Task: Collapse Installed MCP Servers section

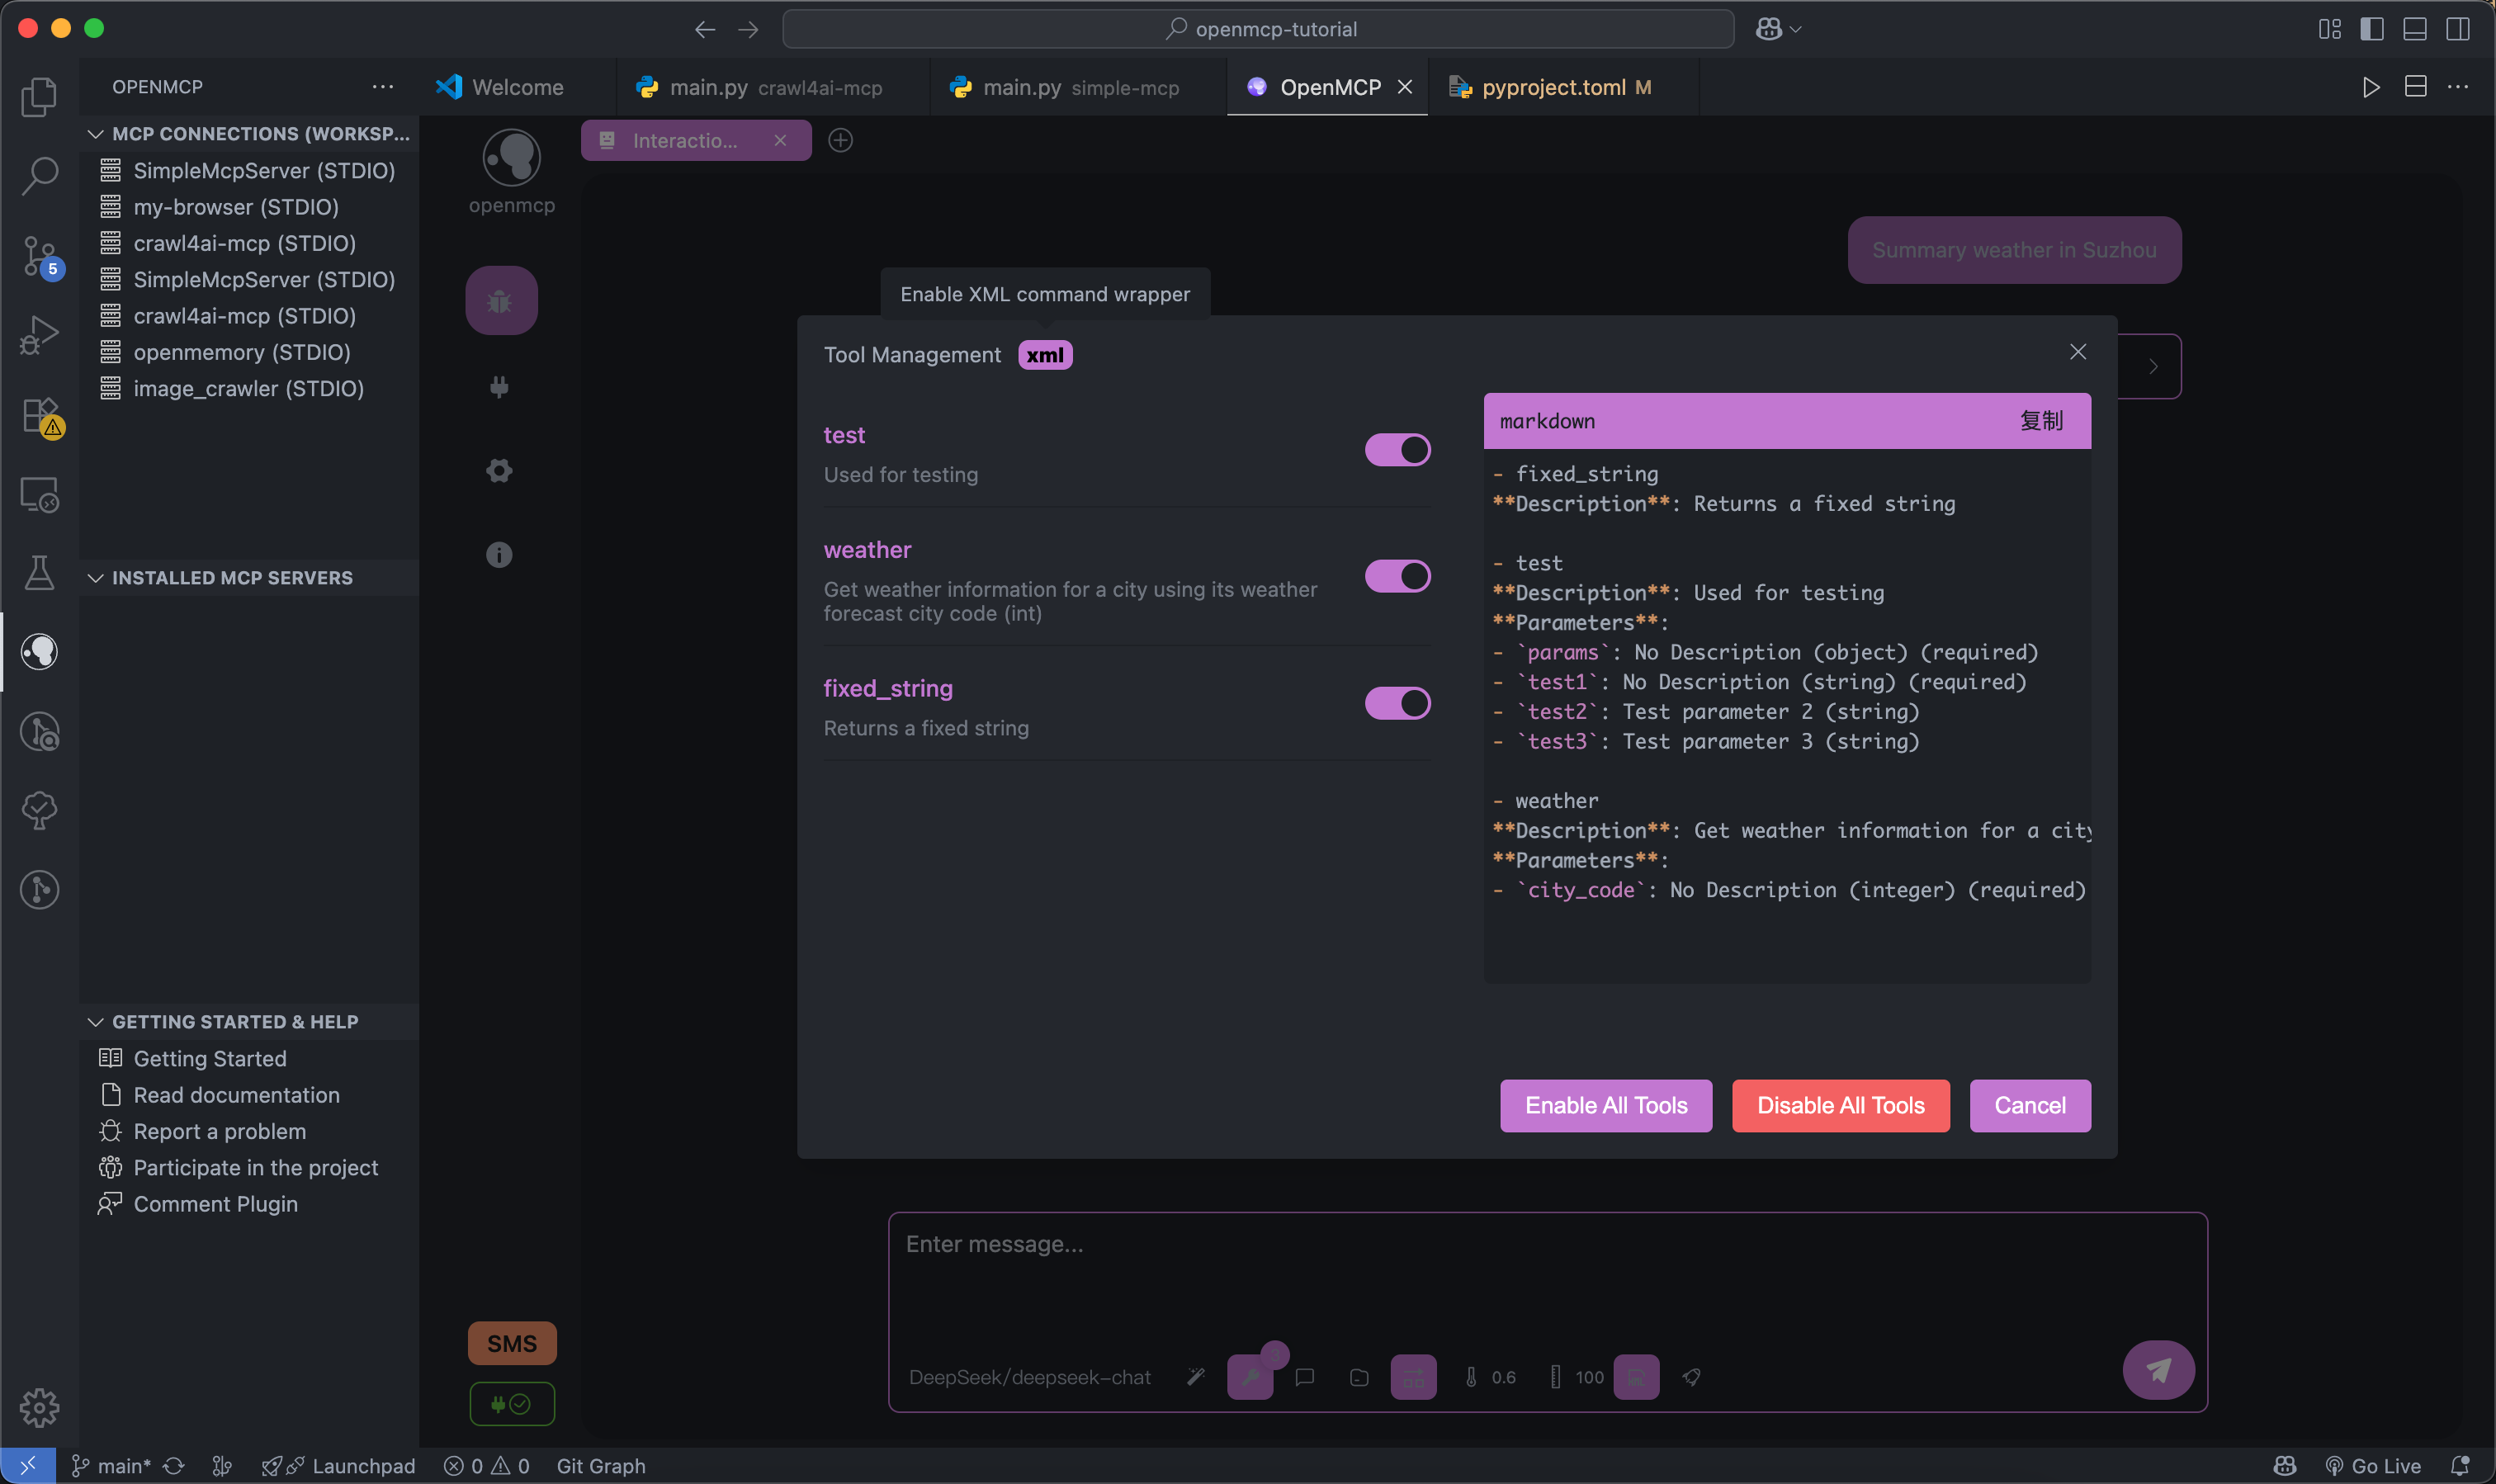Action: pyautogui.click(x=96, y=578)
